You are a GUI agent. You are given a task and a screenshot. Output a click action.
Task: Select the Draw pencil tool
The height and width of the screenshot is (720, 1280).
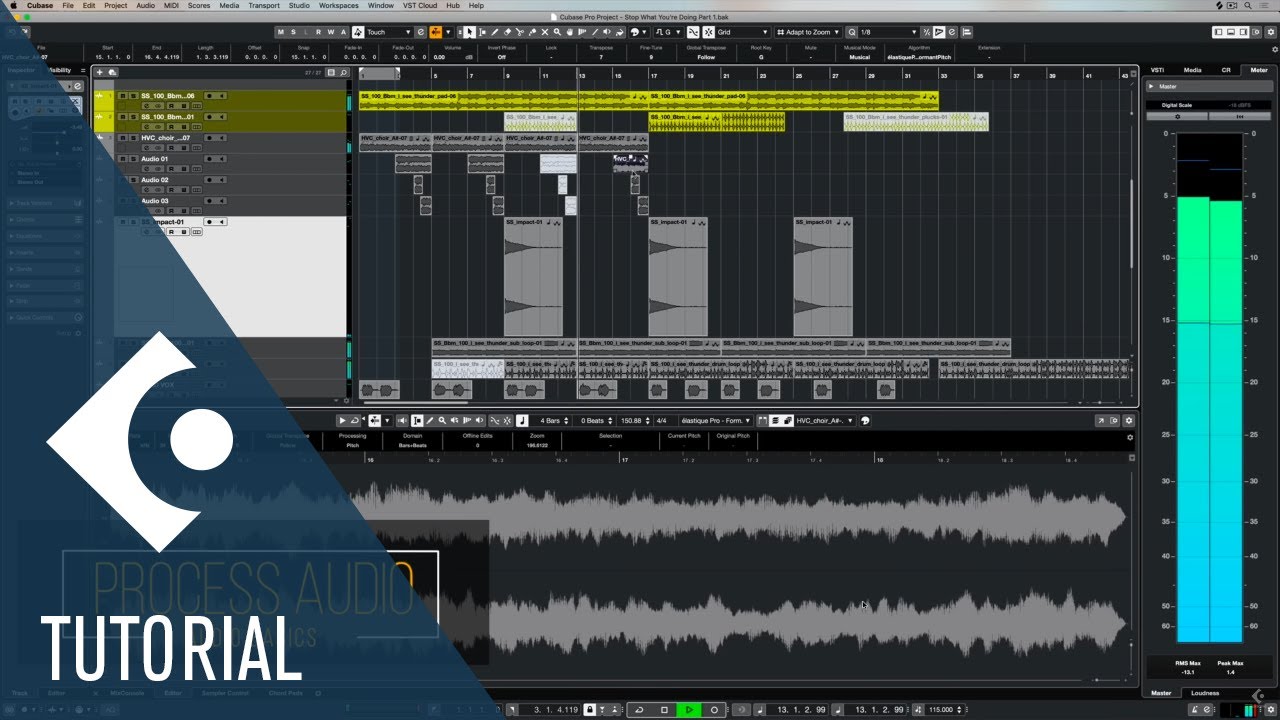495,32
